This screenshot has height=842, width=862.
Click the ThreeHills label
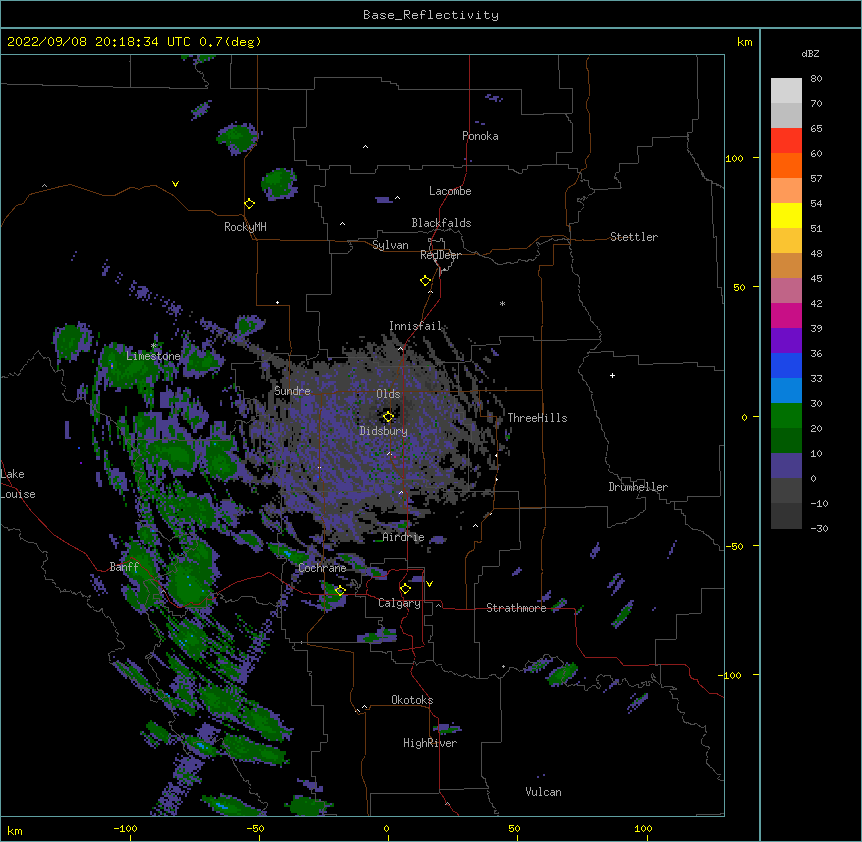pos(537,418)
